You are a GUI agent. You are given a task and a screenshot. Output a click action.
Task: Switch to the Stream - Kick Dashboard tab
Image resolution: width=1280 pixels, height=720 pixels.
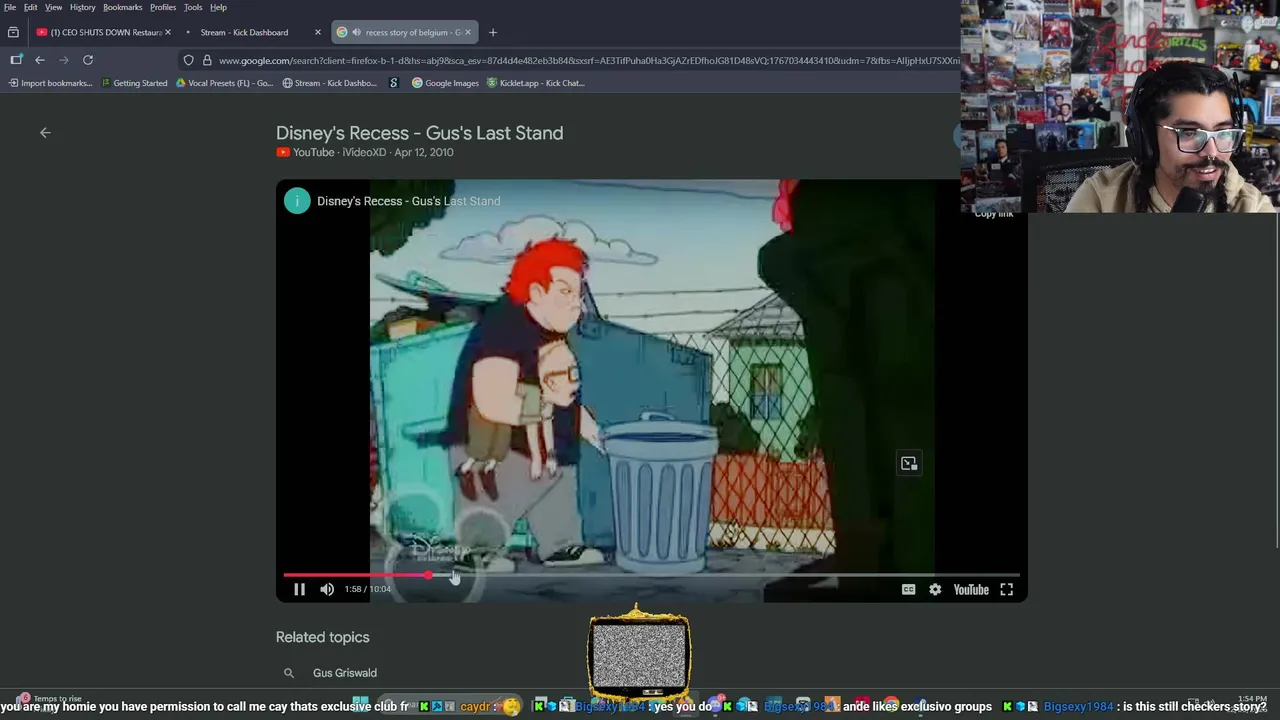pyautogui.click(x=244, y=32)
